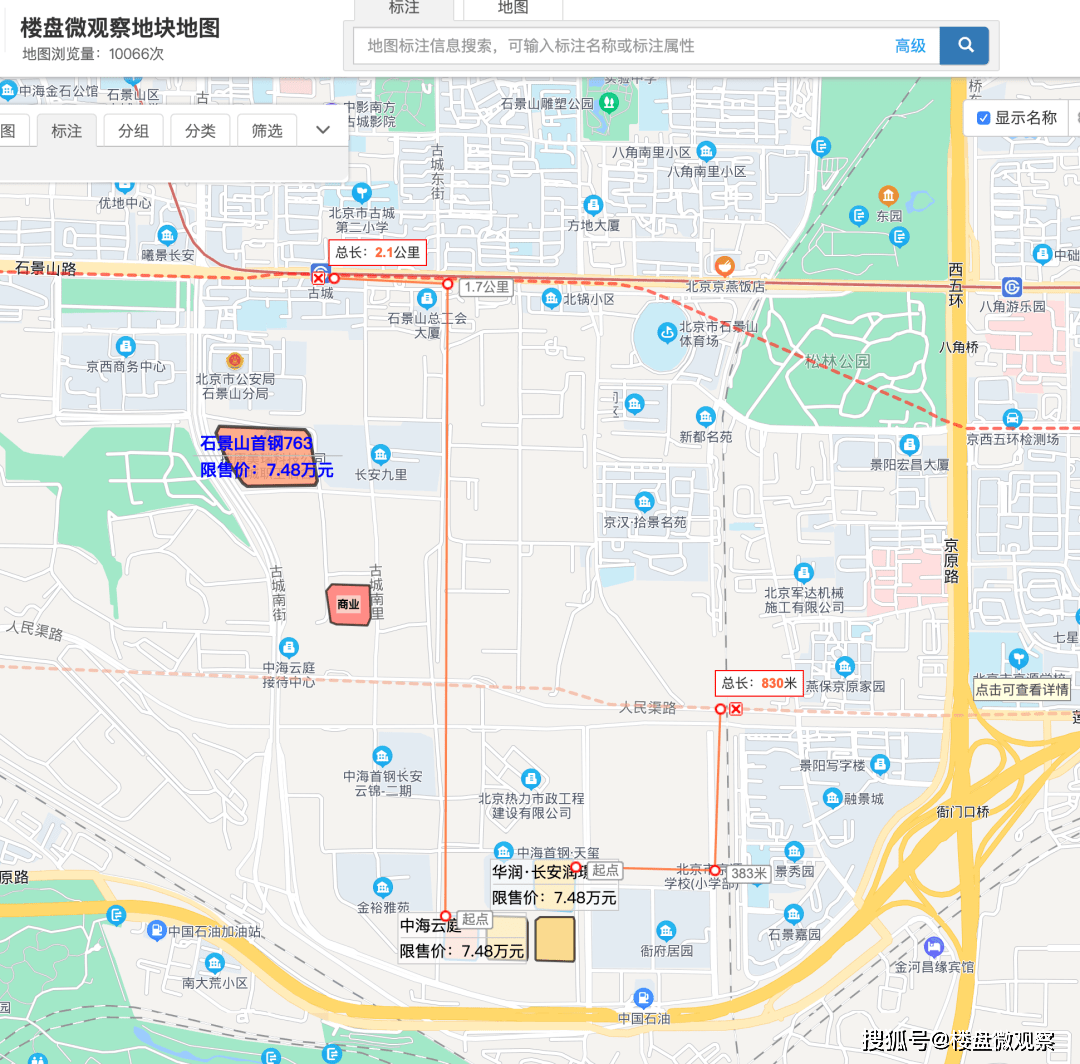This screenshot has width=1080, height=1064.
Task: Open the 筛选 filter panel
Action: coord(267,131)
